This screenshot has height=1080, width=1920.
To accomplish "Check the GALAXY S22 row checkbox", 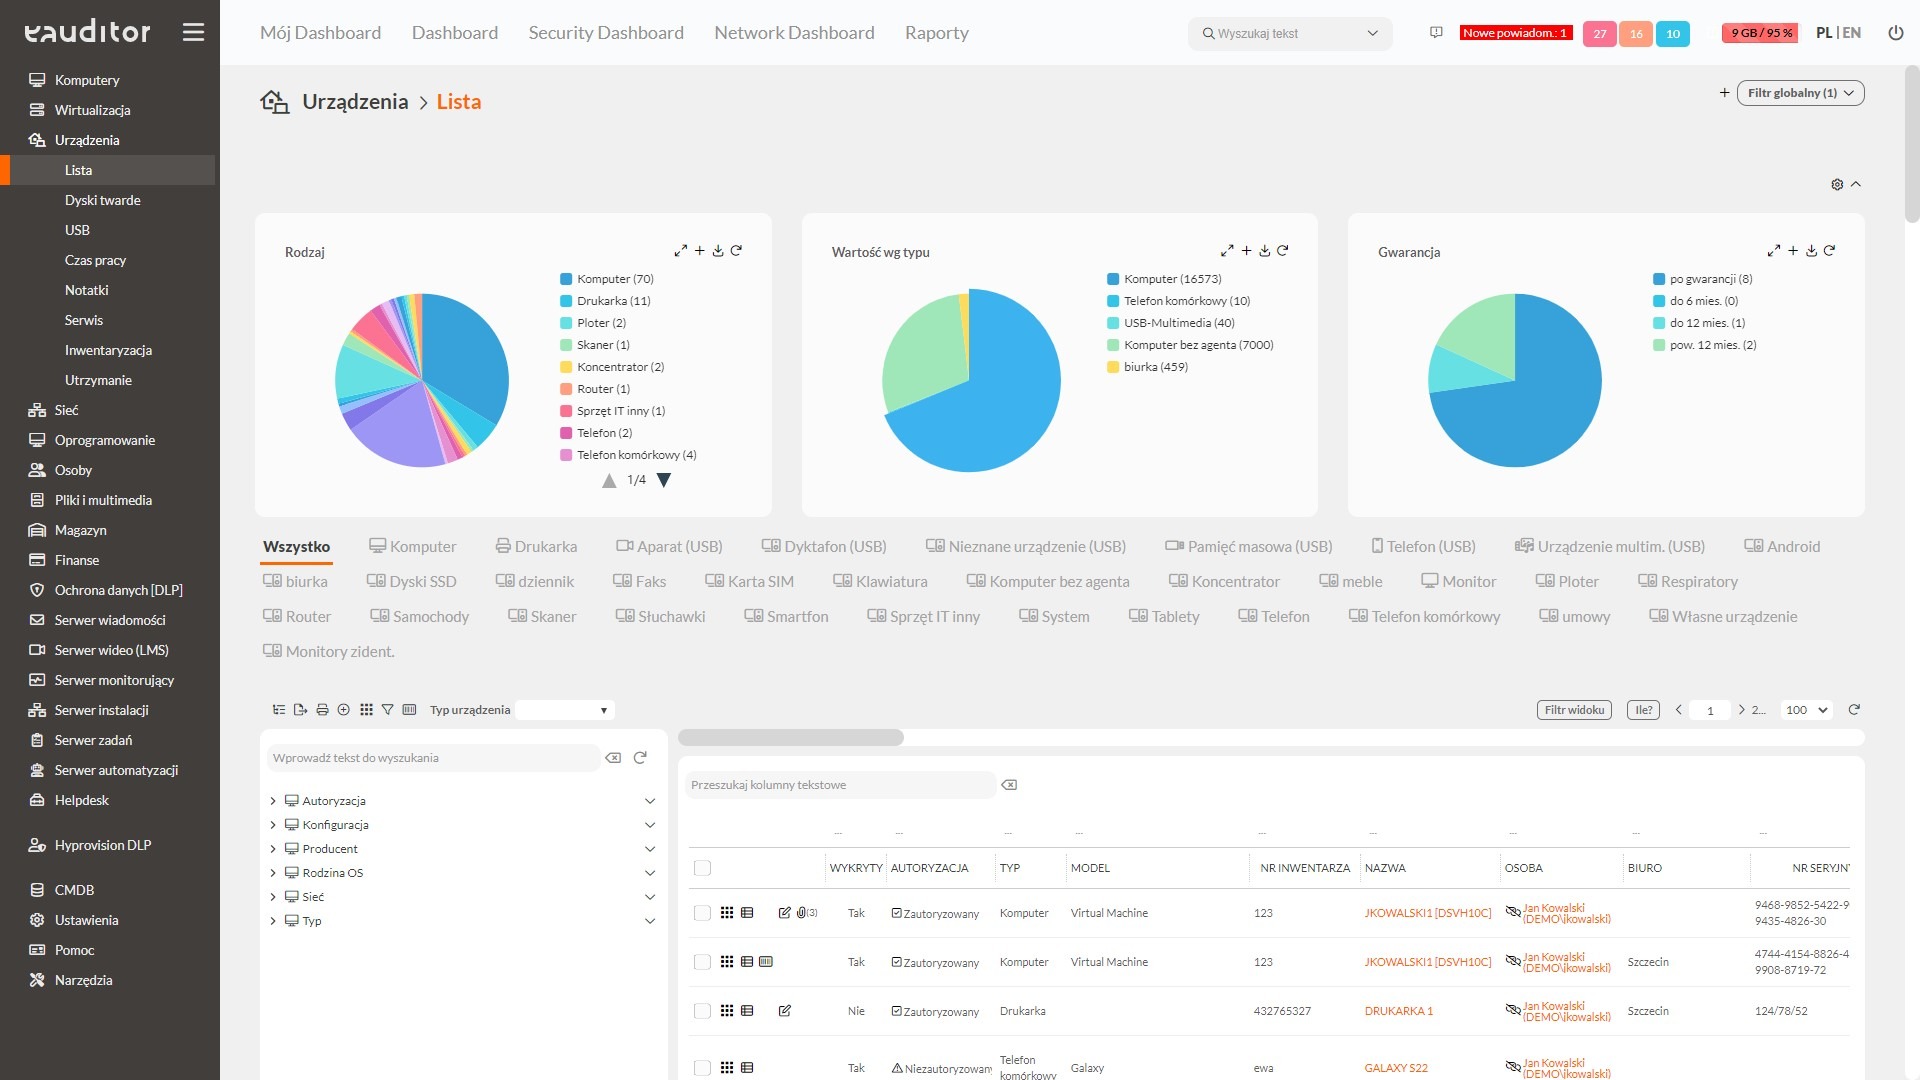I will click(702, 1068).
